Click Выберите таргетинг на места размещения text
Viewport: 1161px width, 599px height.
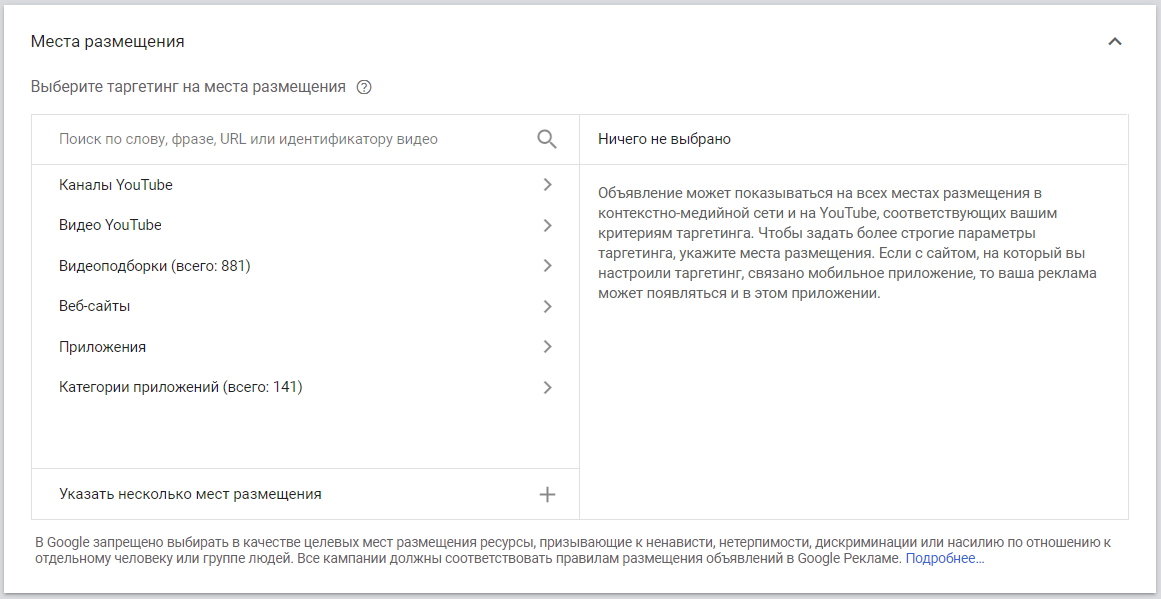coord(188,87)
